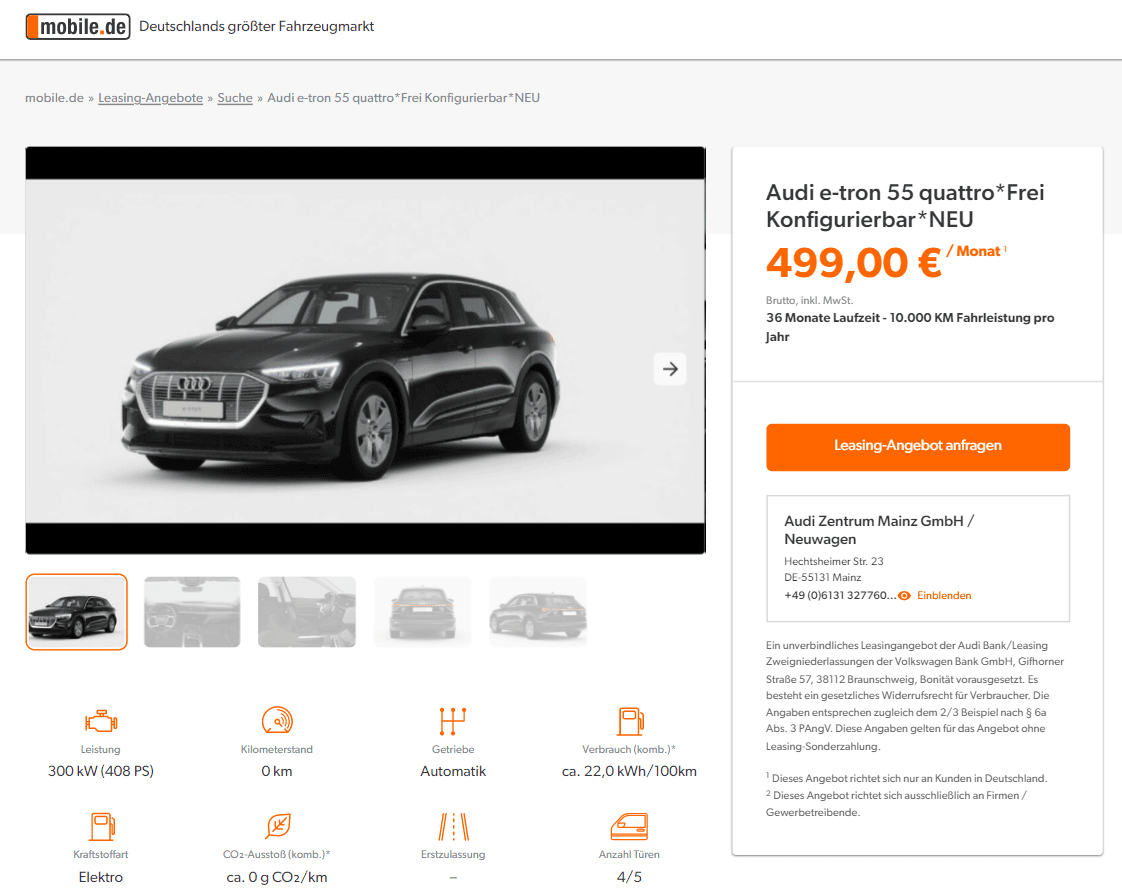Screen dimensions: 1122x893
Task: Click the Getriebe gearshift icon
Action: (453, 721)
